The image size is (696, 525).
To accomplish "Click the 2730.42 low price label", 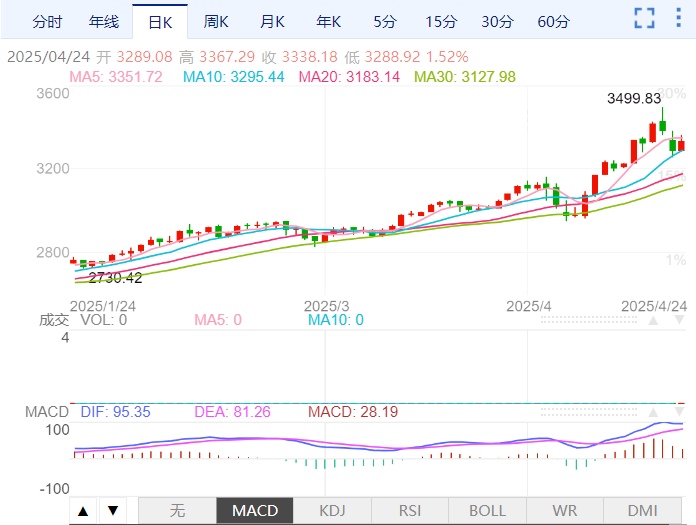I will (115, 278).
